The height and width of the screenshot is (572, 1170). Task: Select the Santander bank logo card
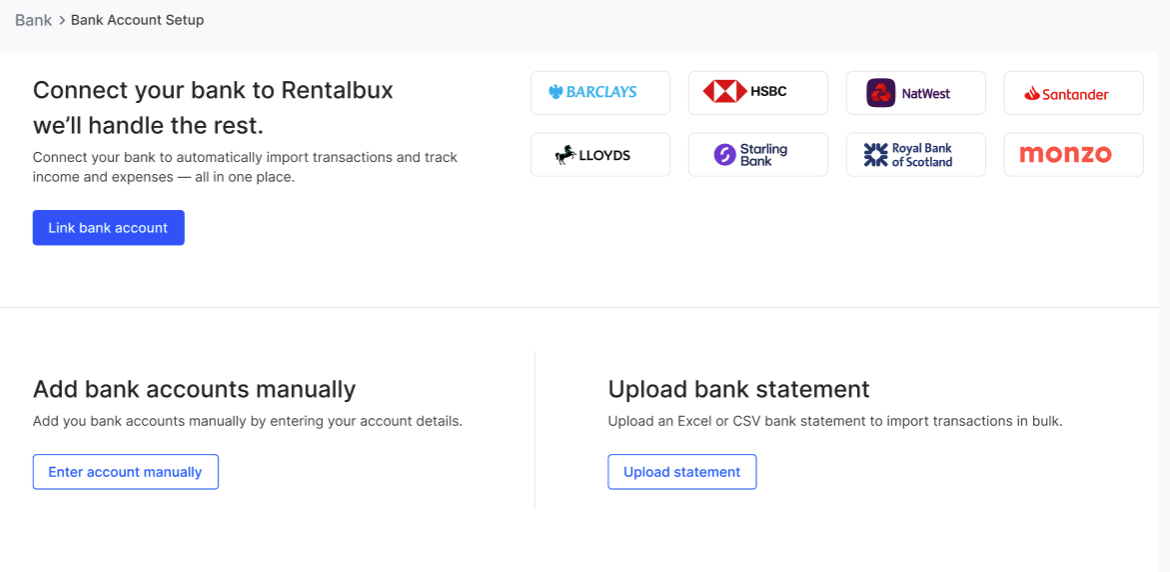click(x=1074, y=93)
